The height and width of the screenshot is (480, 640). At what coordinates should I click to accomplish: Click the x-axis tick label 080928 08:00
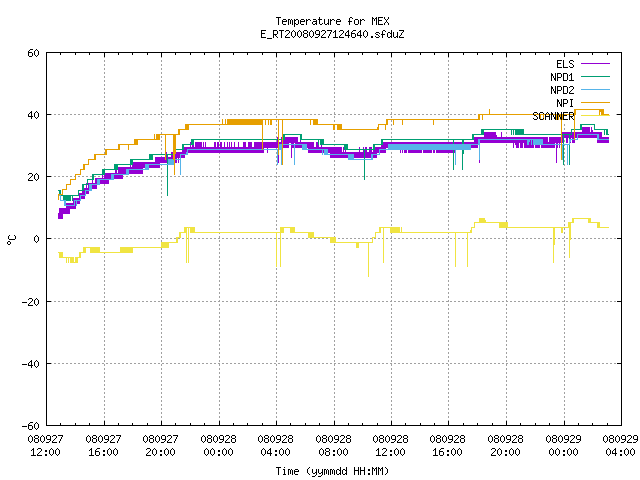(x=333, y=446)
